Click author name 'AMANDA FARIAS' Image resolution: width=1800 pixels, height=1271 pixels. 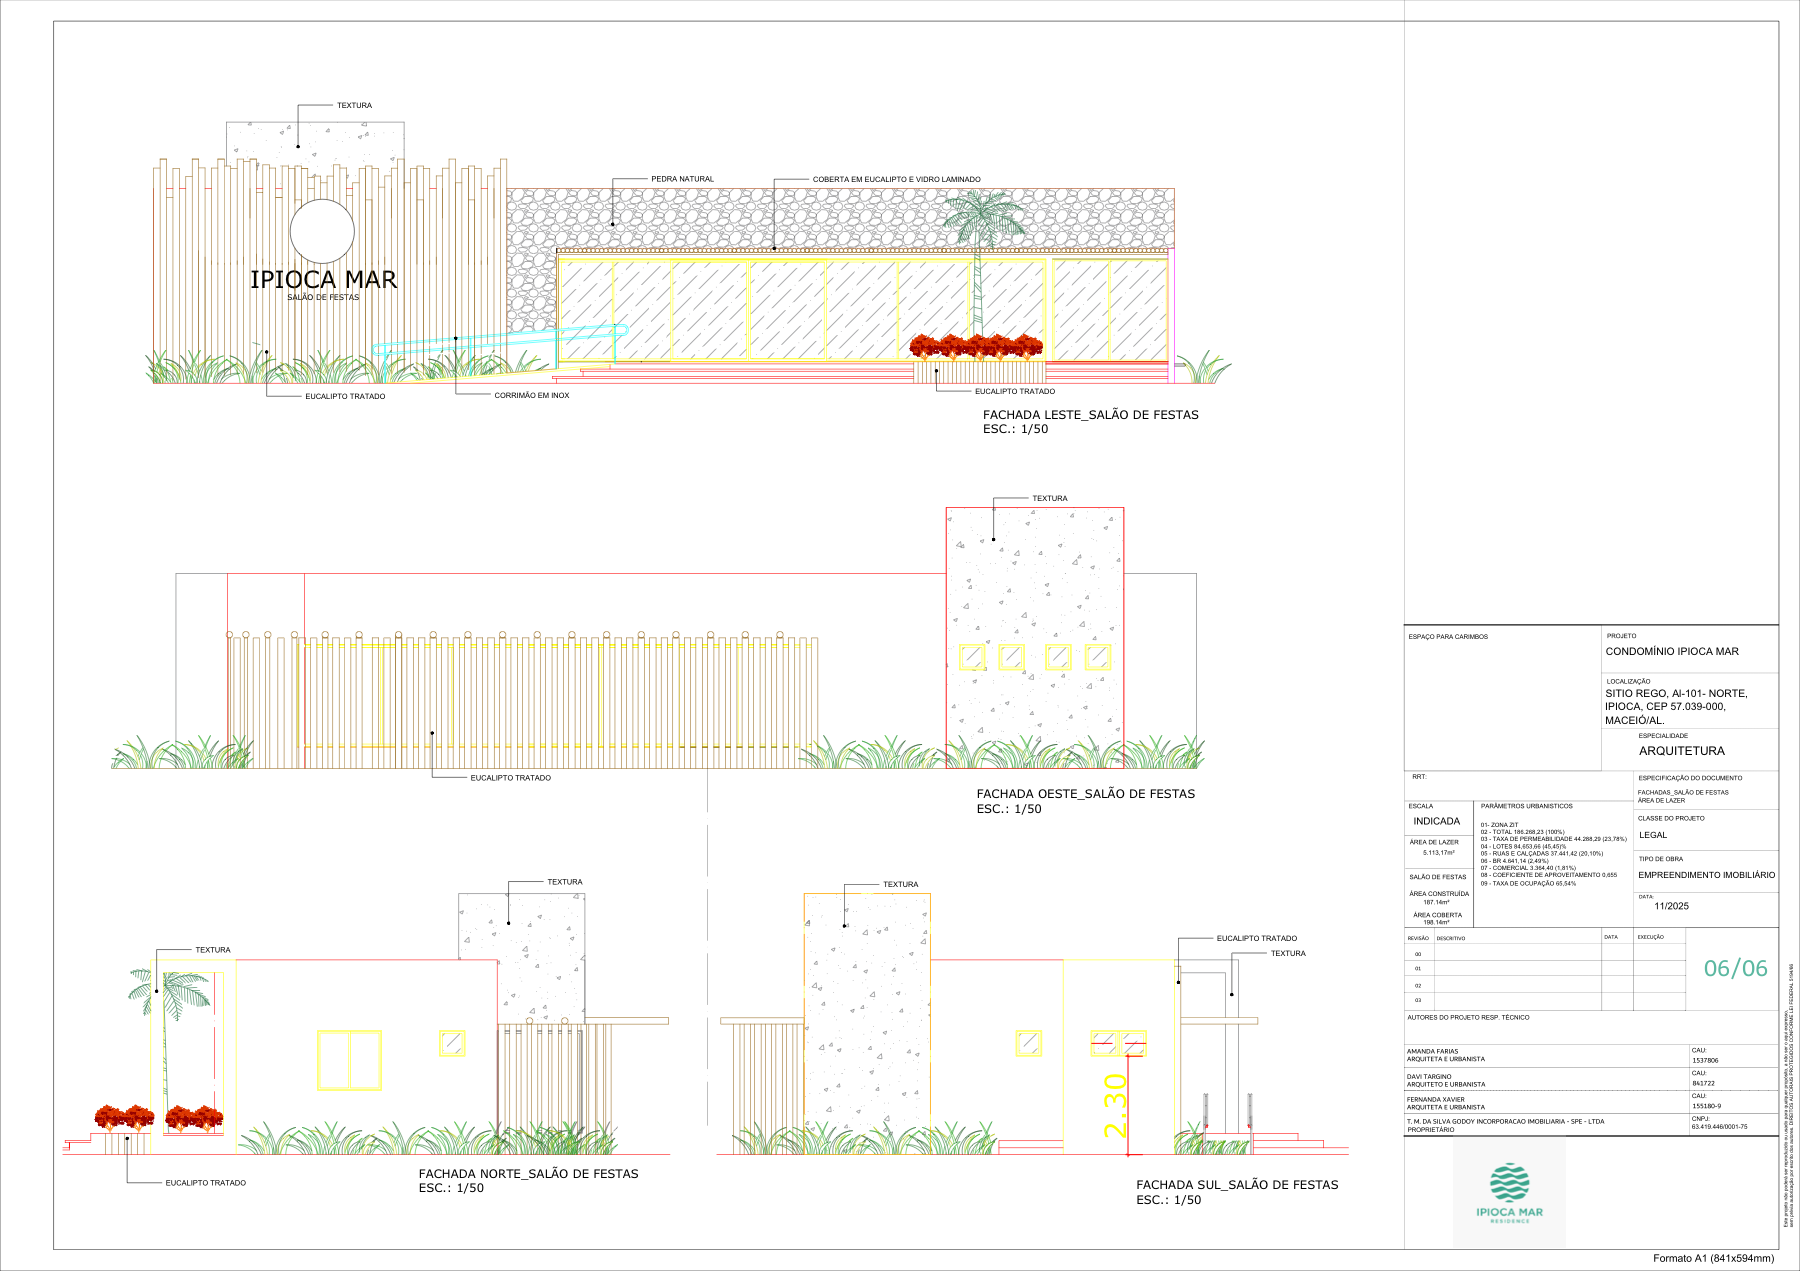point(1432,1052)
